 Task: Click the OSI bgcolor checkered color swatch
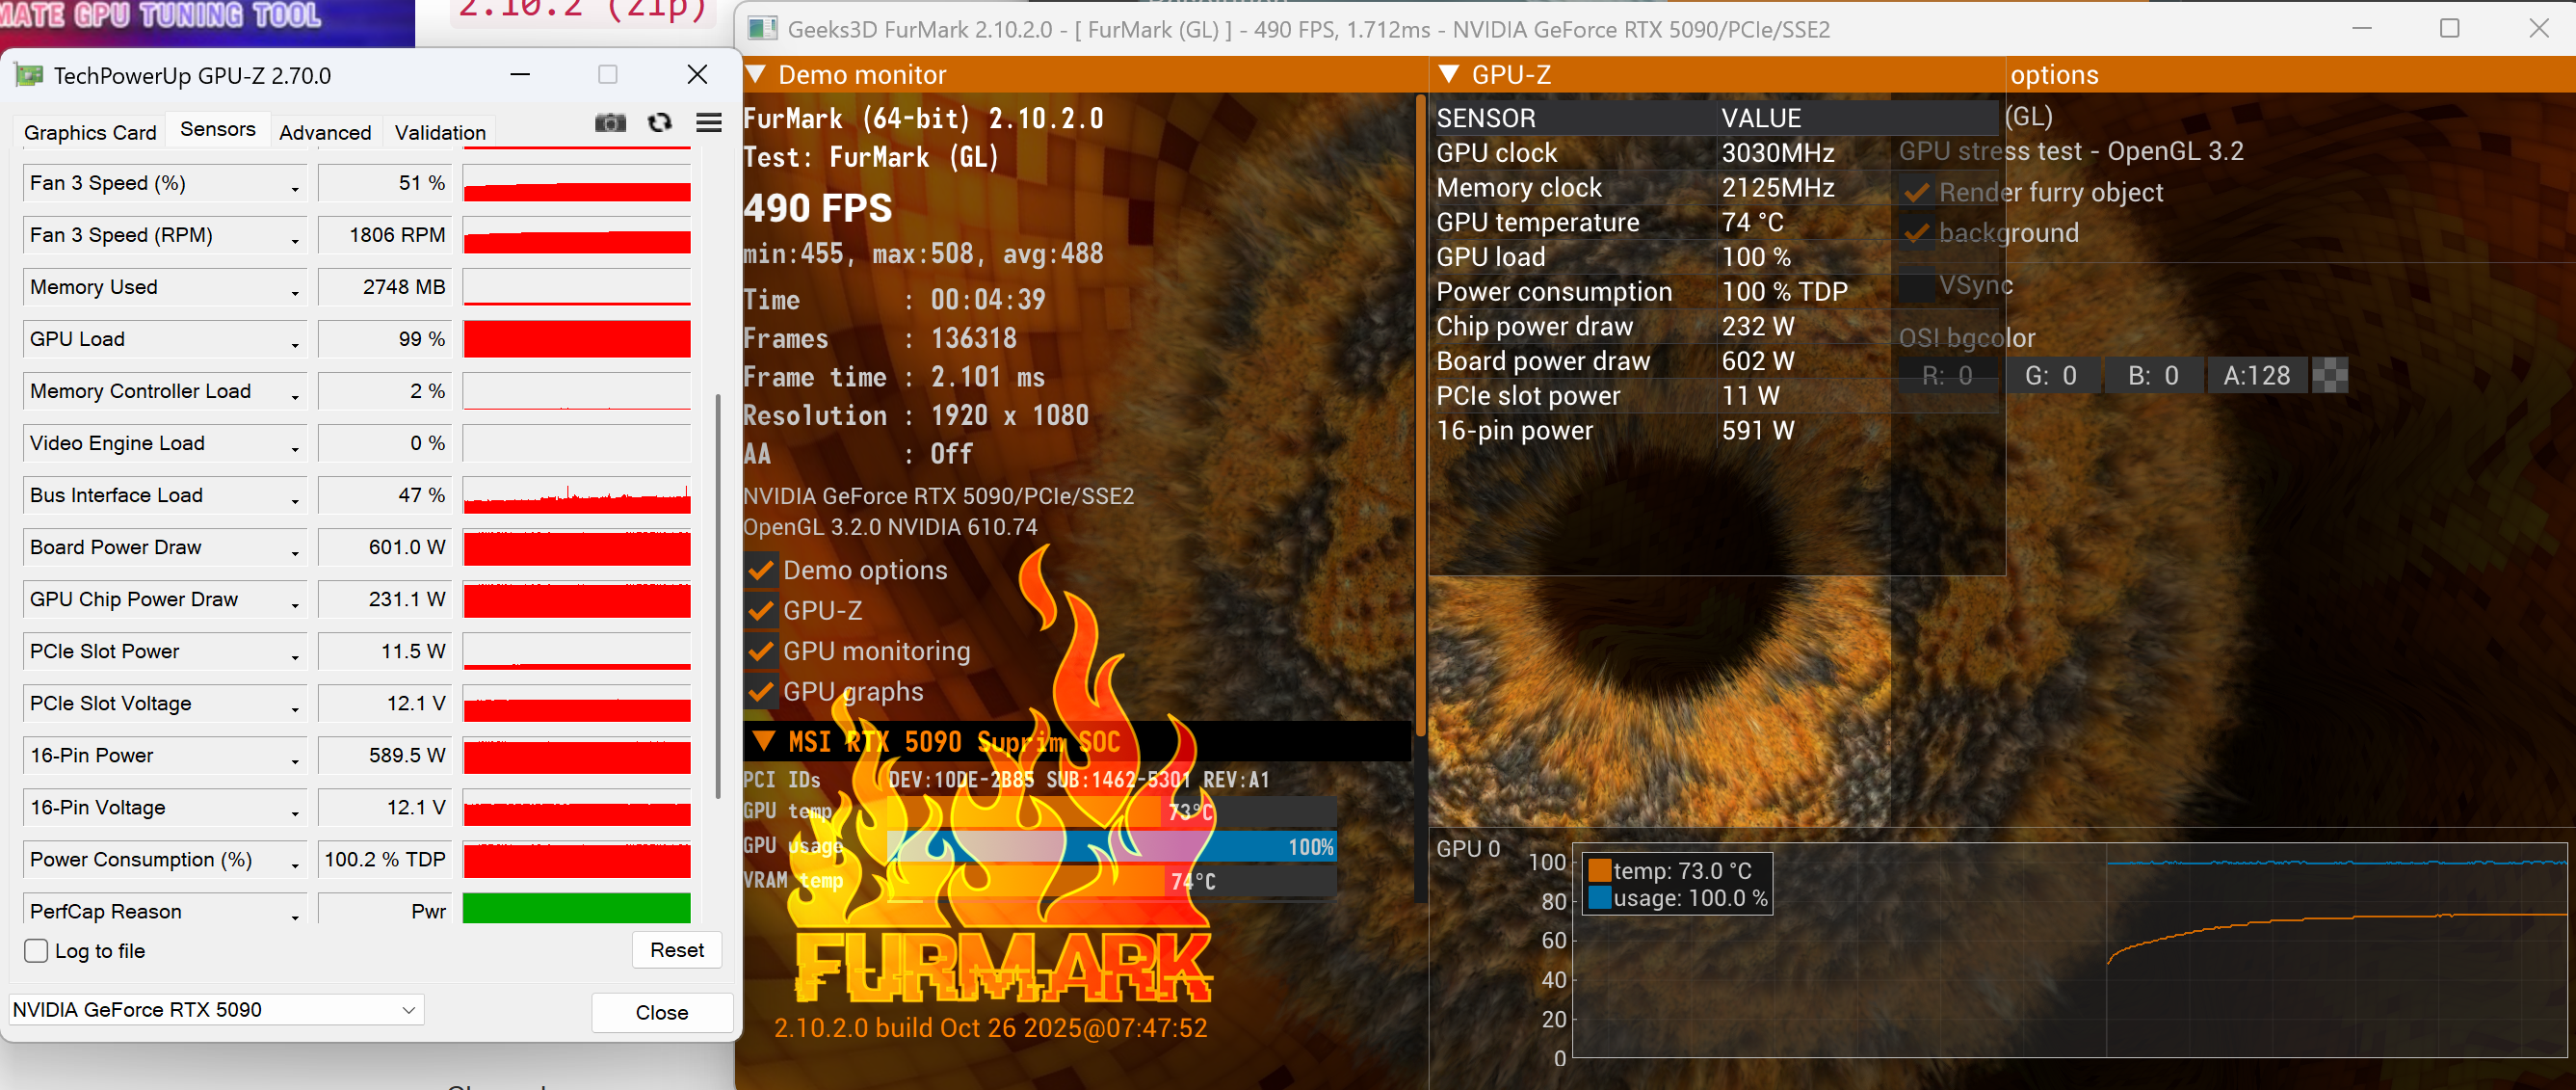tap(2330, 375)
